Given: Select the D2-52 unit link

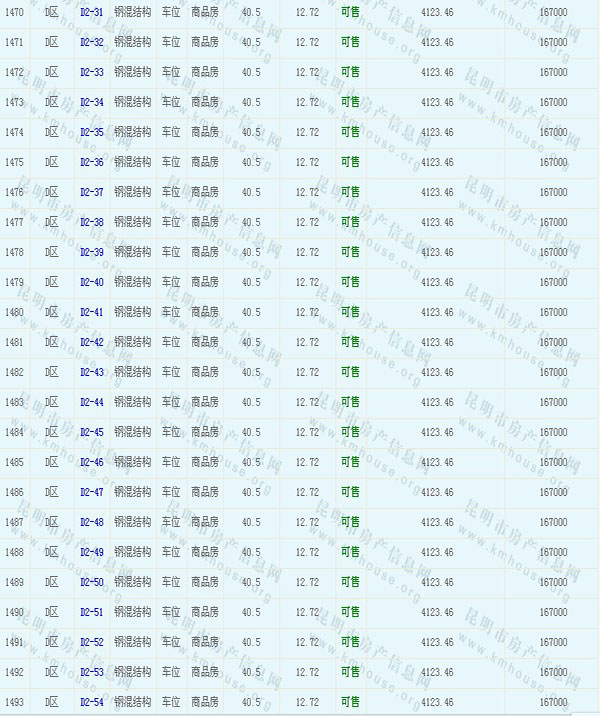Looking at the screenshot, I should (91, 642).
